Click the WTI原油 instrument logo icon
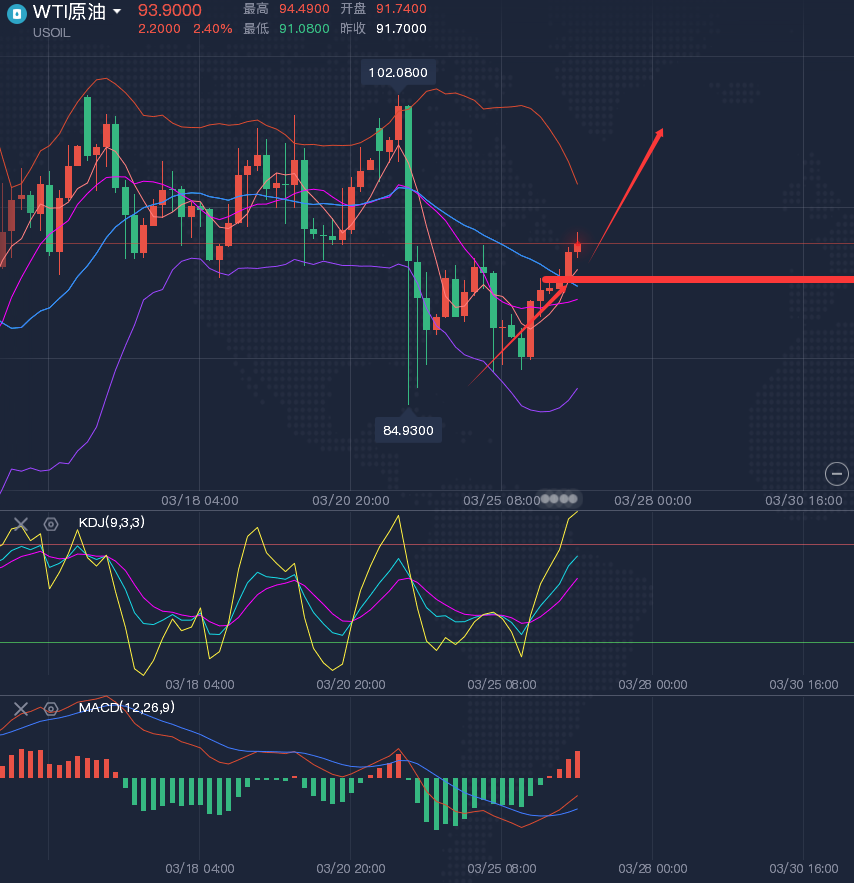 click(x=16, y=13)
